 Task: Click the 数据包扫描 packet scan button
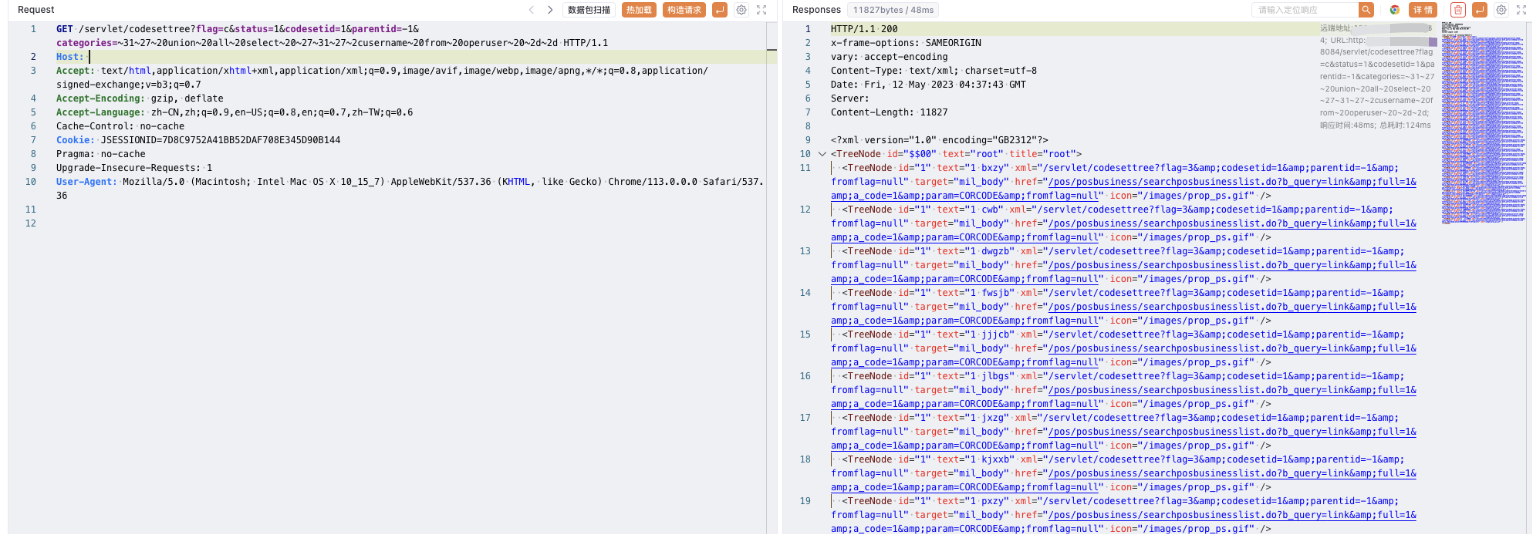click(x=590, y=10)
